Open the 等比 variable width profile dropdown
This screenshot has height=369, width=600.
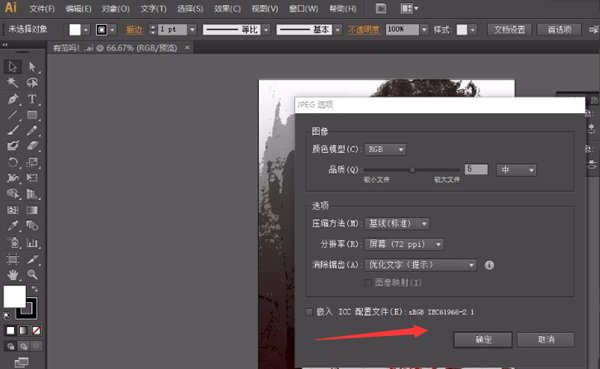coord(266,29)
